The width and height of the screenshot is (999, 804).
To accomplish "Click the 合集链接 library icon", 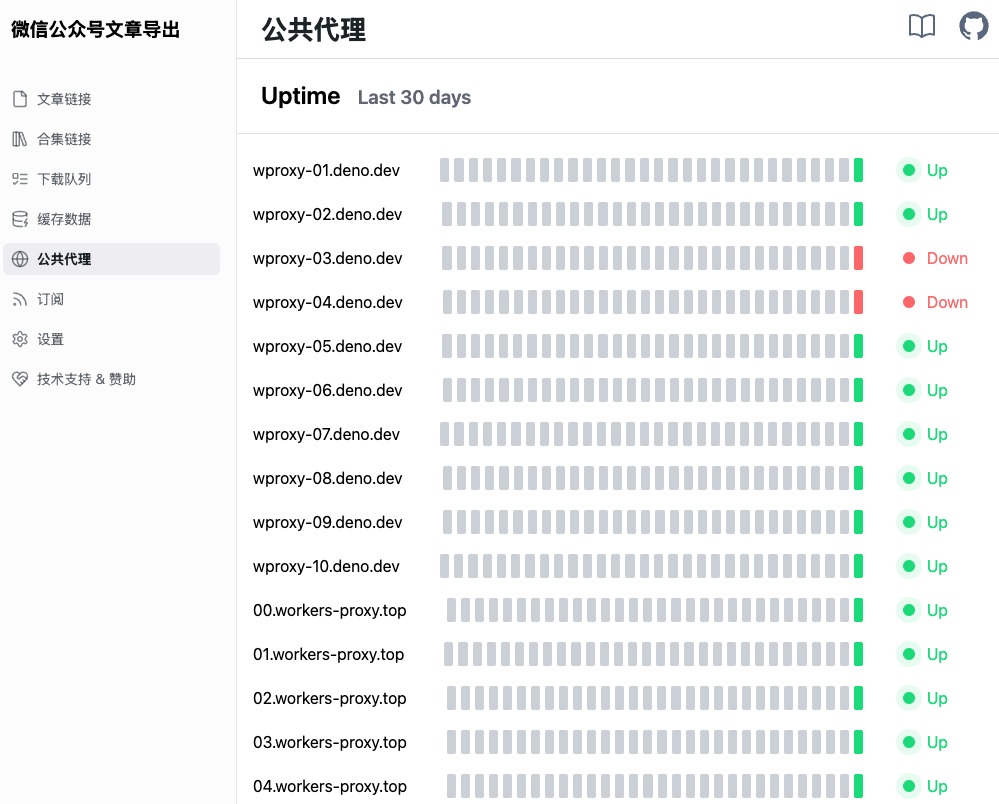I will click(20, 139).
